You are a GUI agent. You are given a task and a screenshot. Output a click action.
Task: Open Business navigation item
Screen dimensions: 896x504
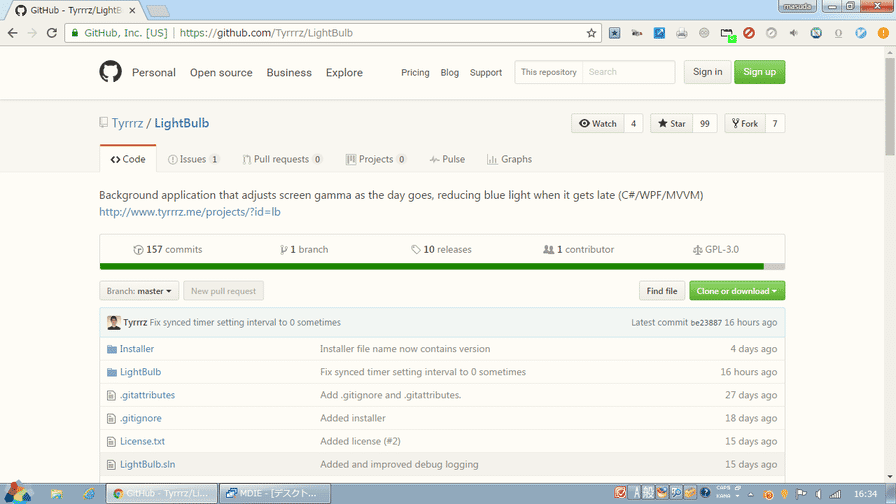pyautogui.click(x=289, y=73)
